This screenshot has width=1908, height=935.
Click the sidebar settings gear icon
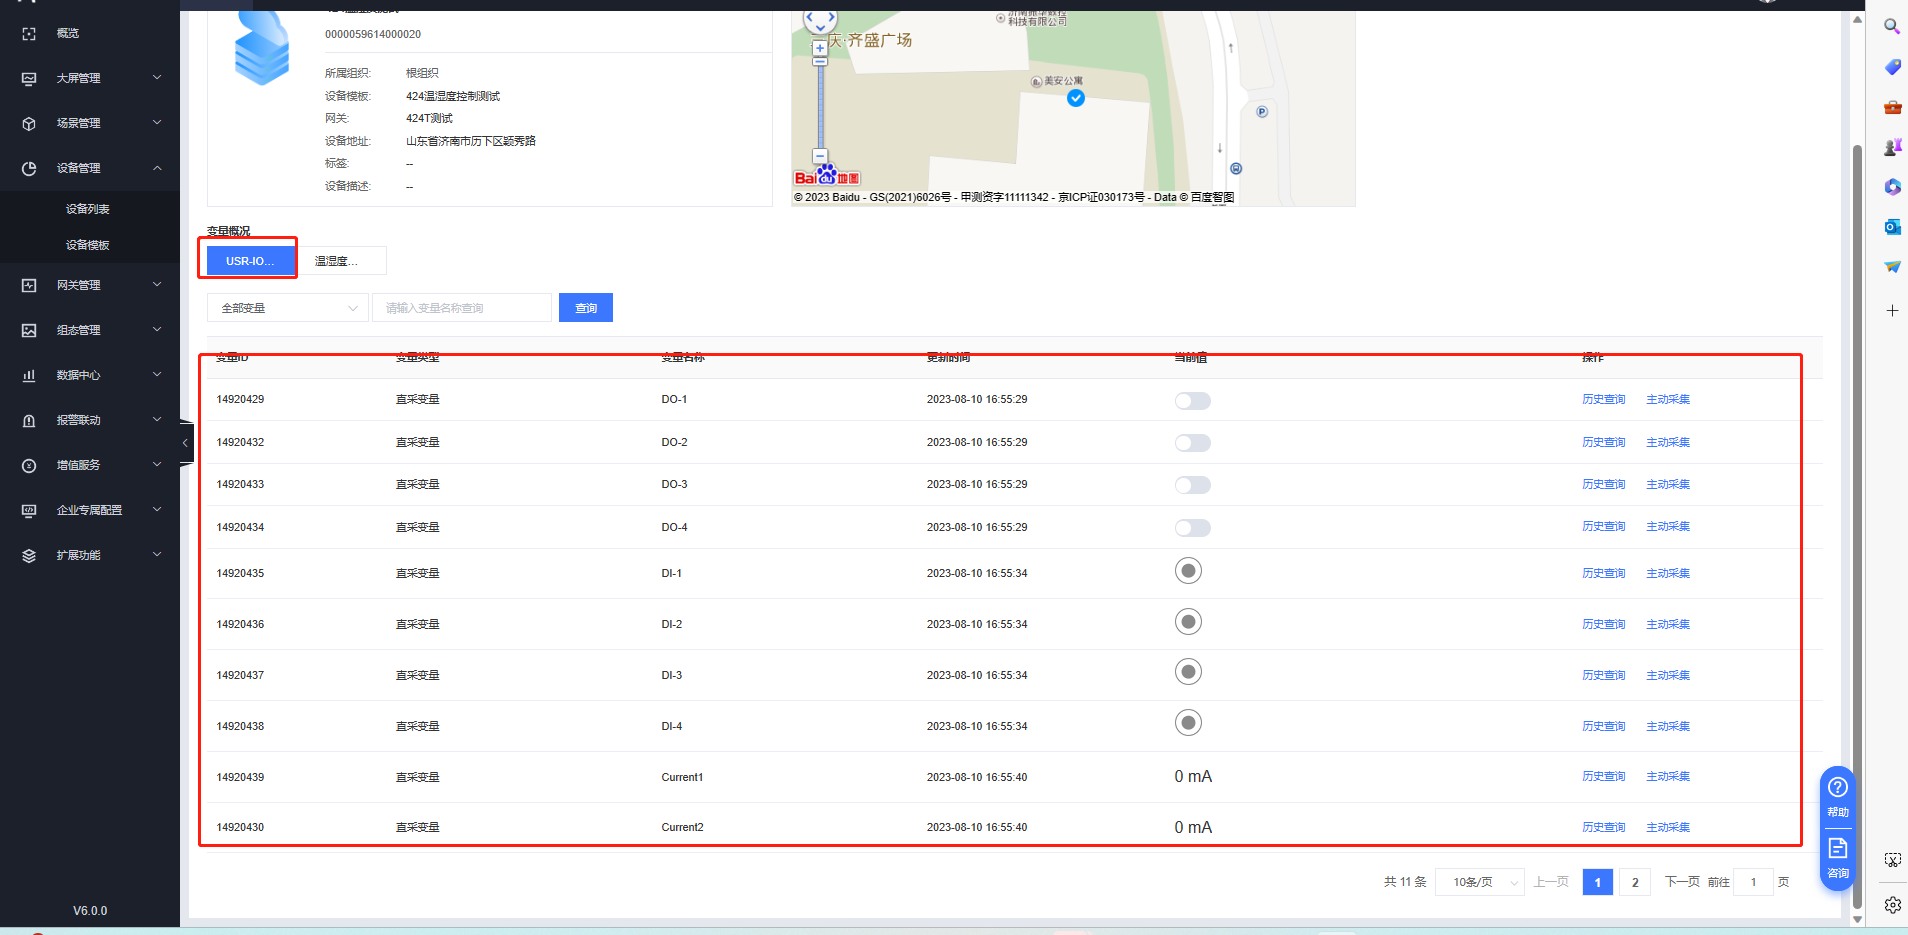(x=1892, y=905)
